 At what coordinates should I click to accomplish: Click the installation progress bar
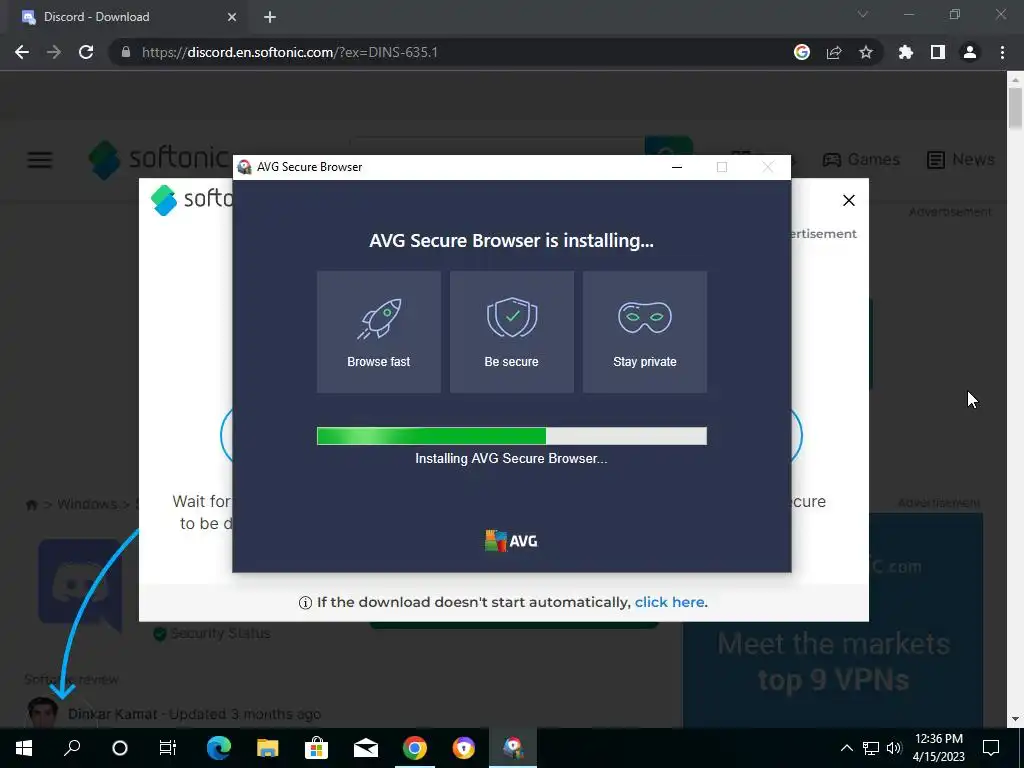pyautogui.click(x=511, y=436)
